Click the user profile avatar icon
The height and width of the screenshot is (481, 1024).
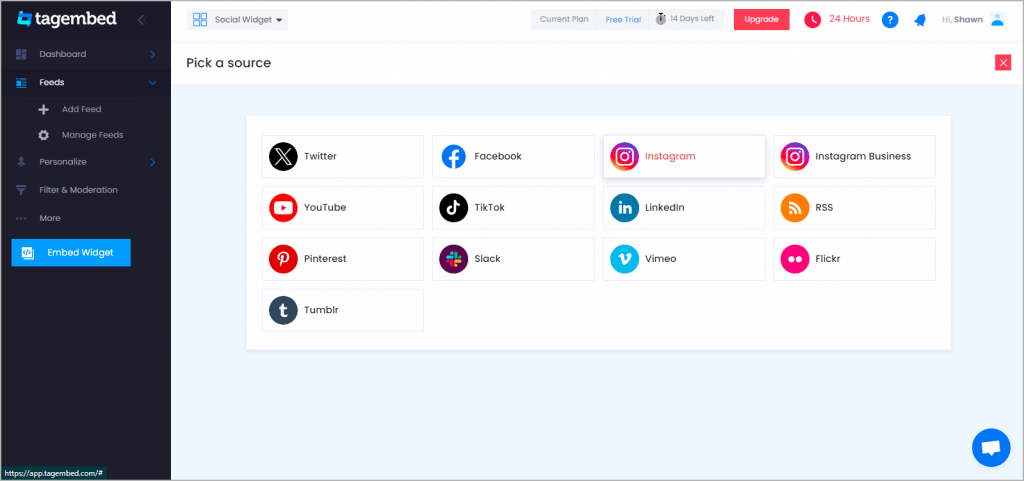[x=997, y=19]
